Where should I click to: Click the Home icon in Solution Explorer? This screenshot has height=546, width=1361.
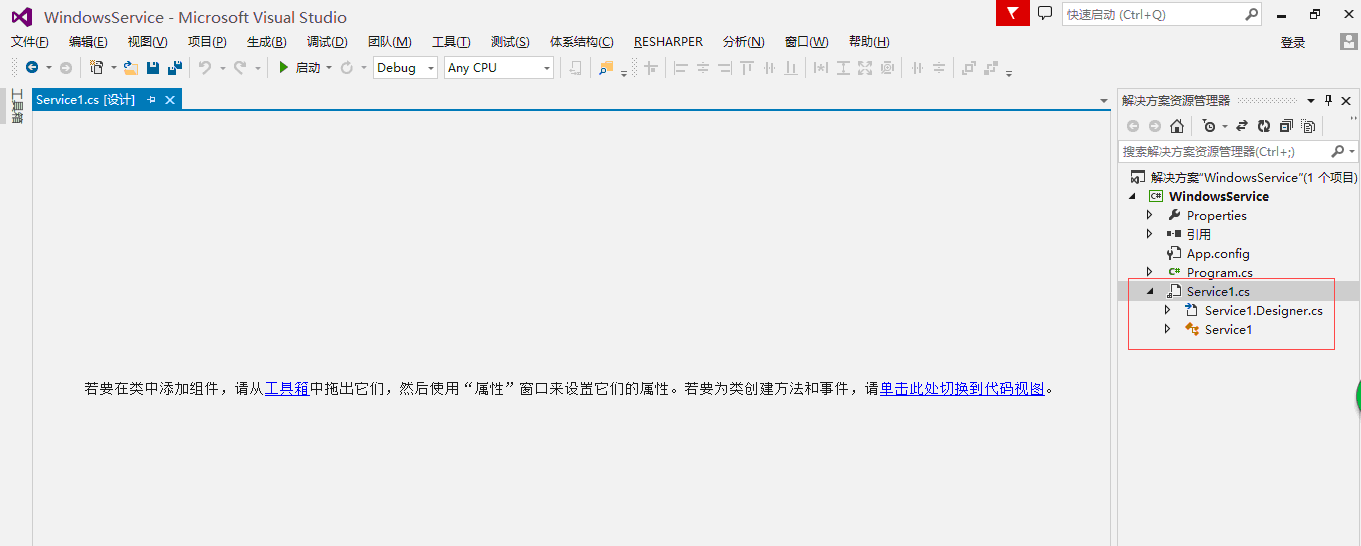(x=1177, y=126)
